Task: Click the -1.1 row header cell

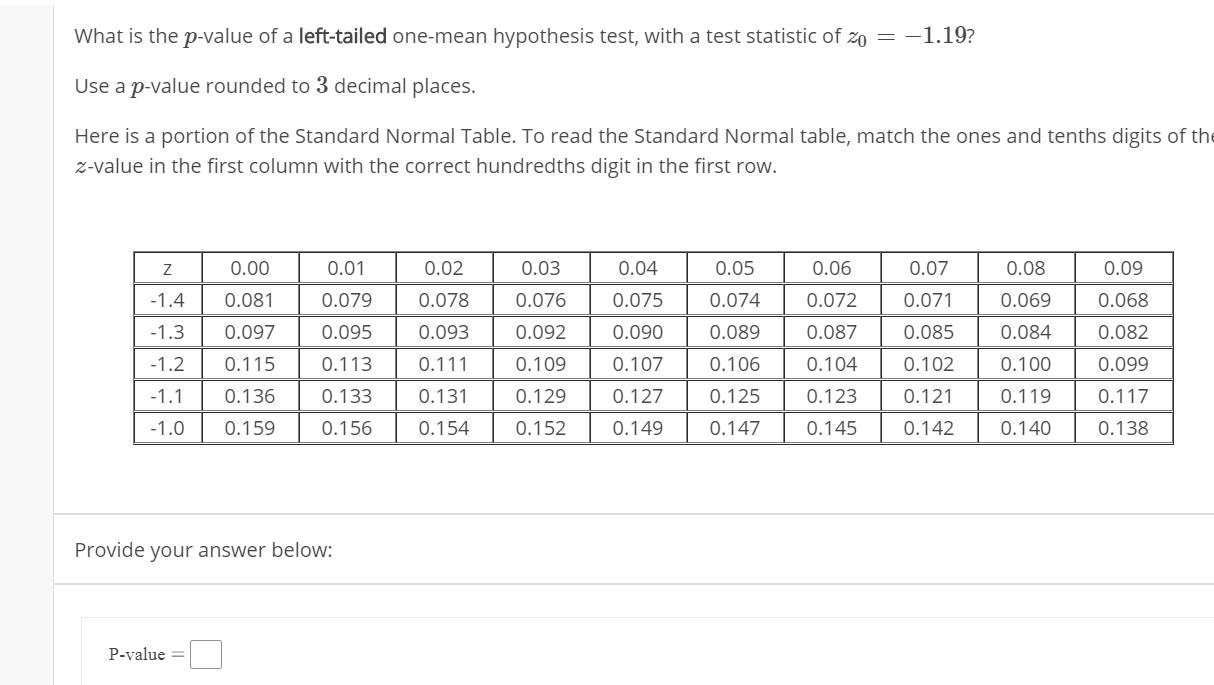Action: click(x=168, y=396)
